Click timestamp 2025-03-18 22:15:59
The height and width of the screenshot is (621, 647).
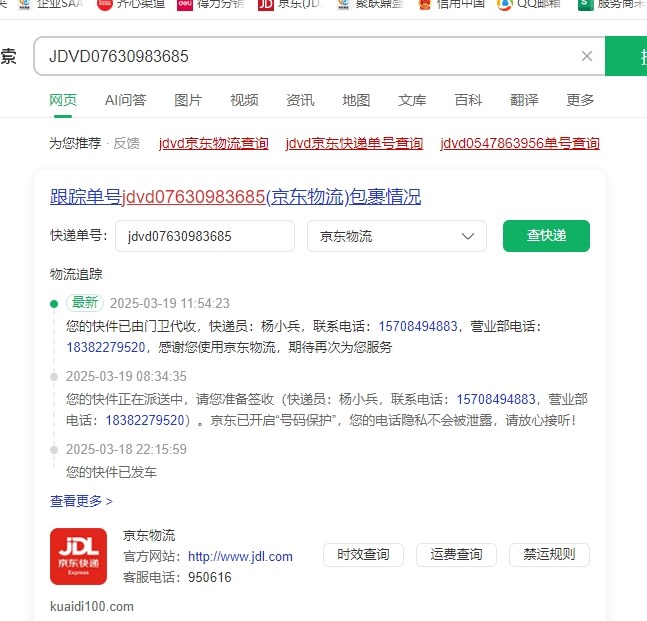click(x=126, y=449)
